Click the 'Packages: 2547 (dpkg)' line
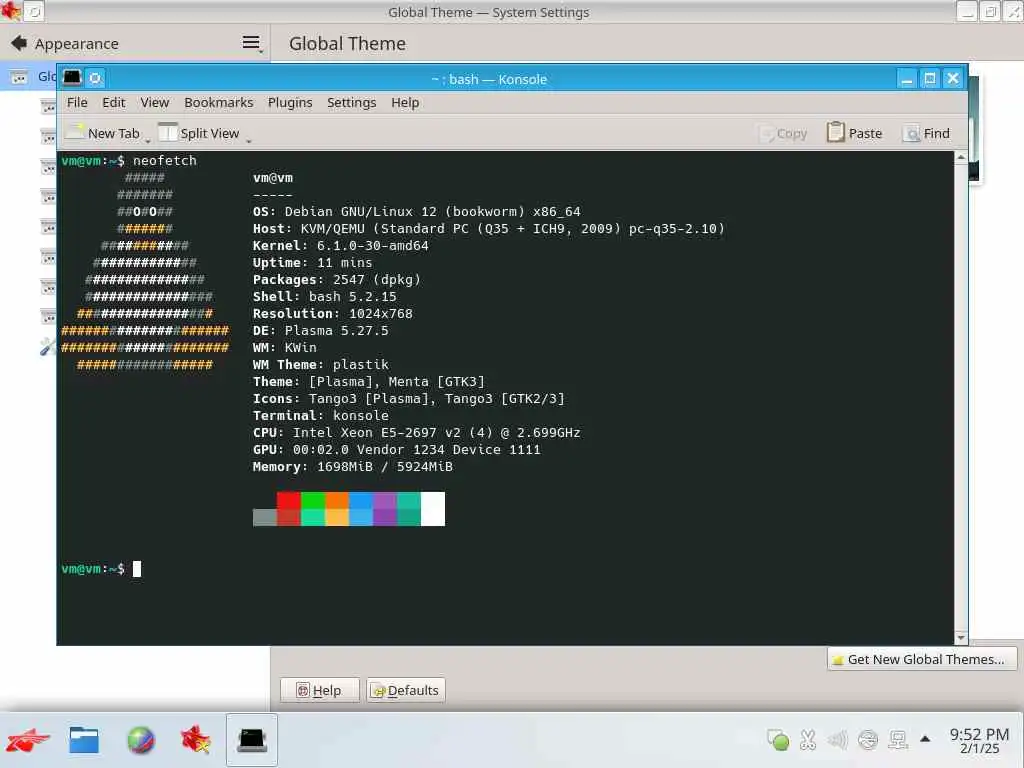 click(337, 280)
